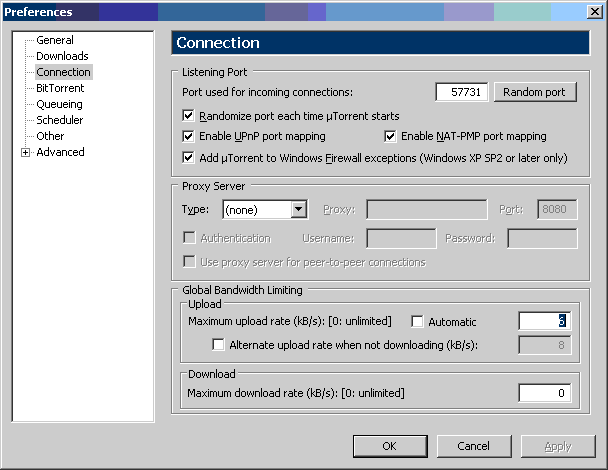Screen dimensions: 608x470
Task: Select General in the preferences tree
Action: (x=54, y=40)
